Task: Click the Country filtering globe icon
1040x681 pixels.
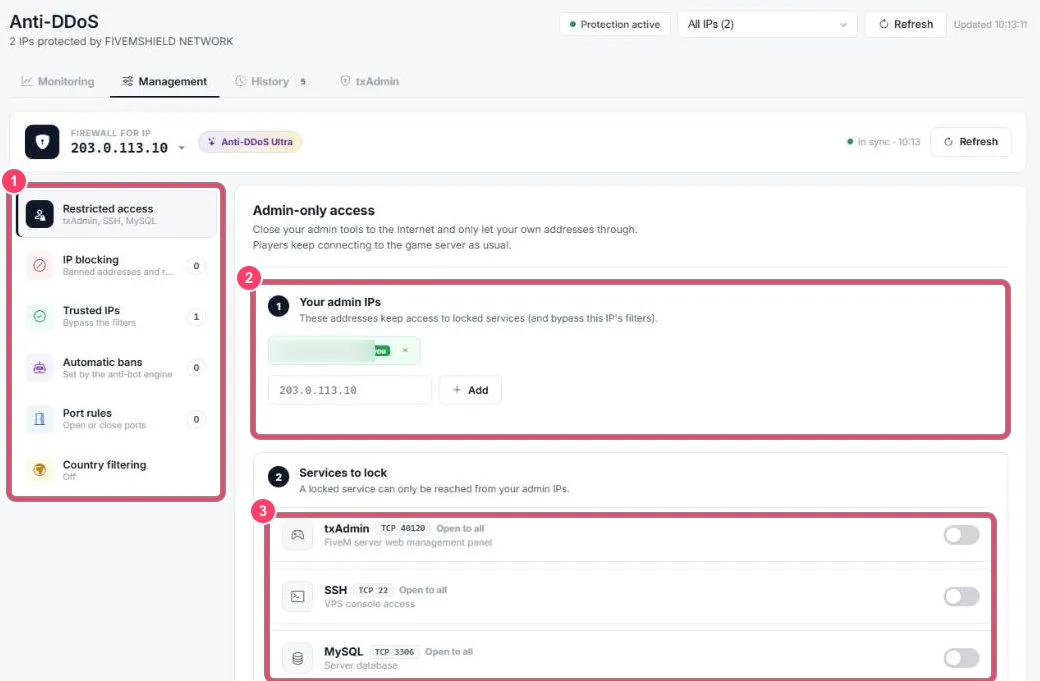Action: click(40, 469)
